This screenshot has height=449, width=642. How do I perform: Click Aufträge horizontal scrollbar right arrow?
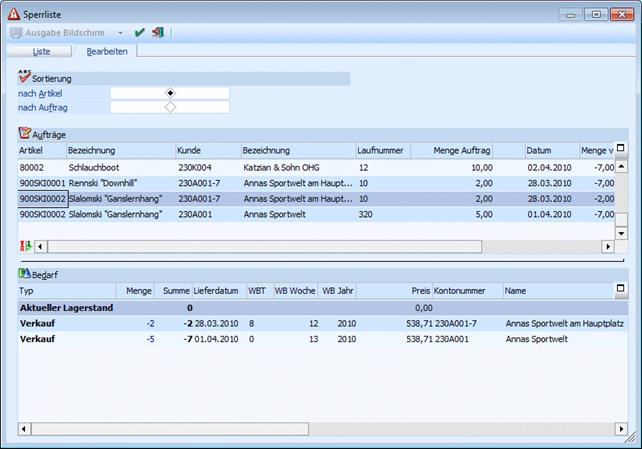tap(607, 246)
